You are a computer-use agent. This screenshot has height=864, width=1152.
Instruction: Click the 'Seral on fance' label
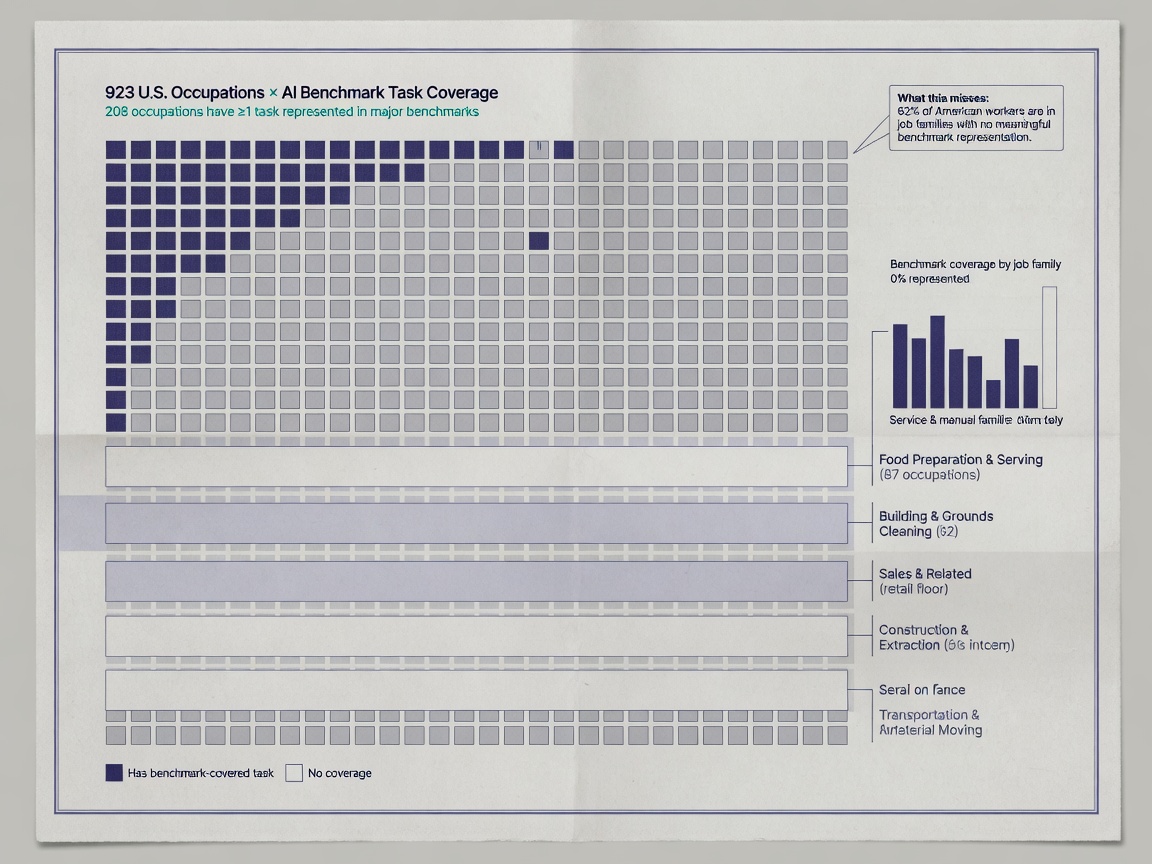[x=922, y=690]
